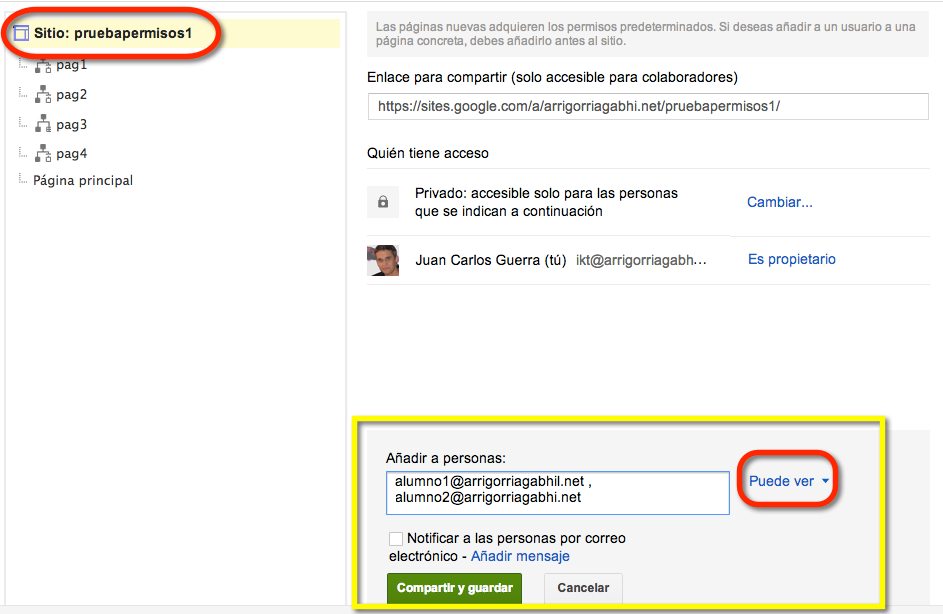This screenshot has height=614, width=943.
Task: Select pag3 in the page tree
Action: coord(72,124)
